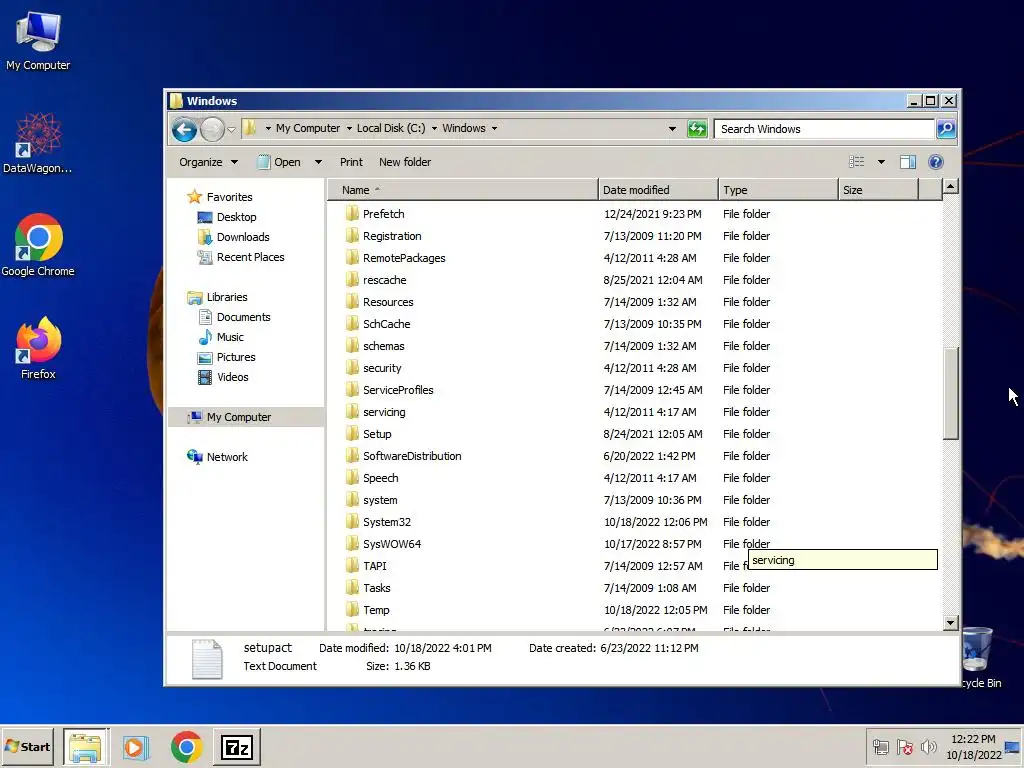Click the taskbar clock
Viewport: 1024px width, 768px height.
pos(973,746)
